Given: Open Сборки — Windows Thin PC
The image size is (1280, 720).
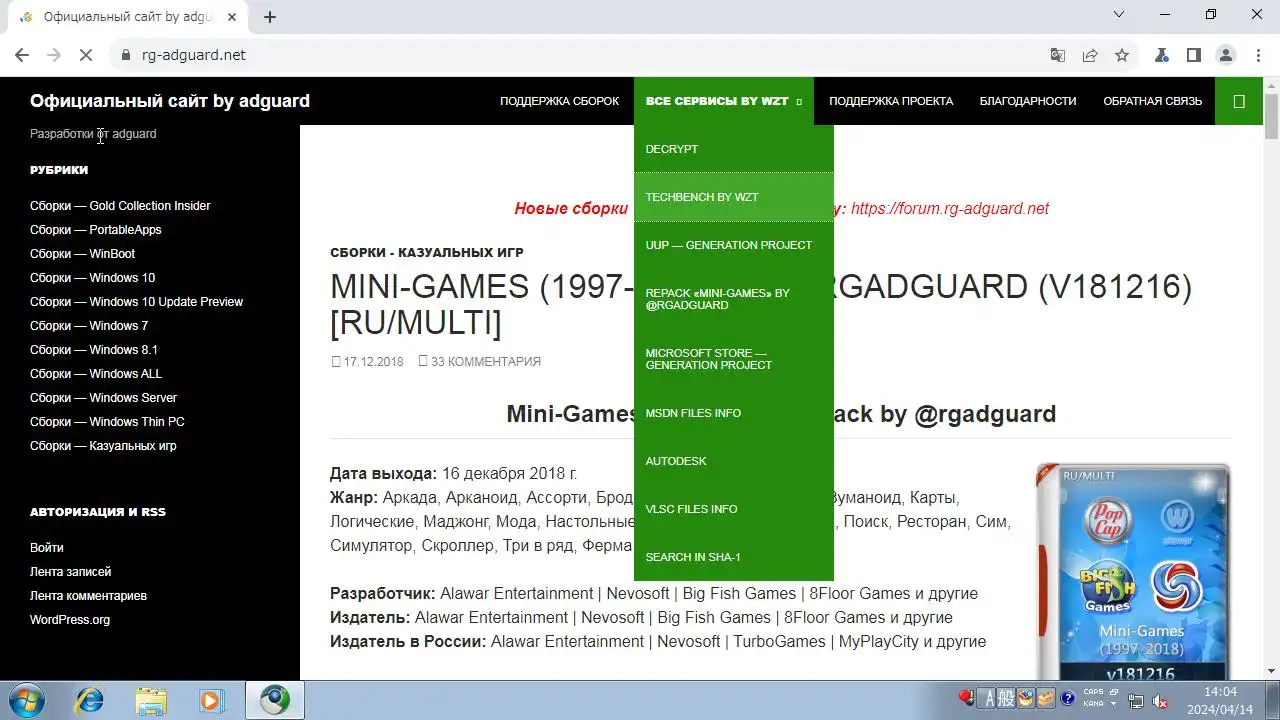Looking at the screenshot, I should (107, 422).
